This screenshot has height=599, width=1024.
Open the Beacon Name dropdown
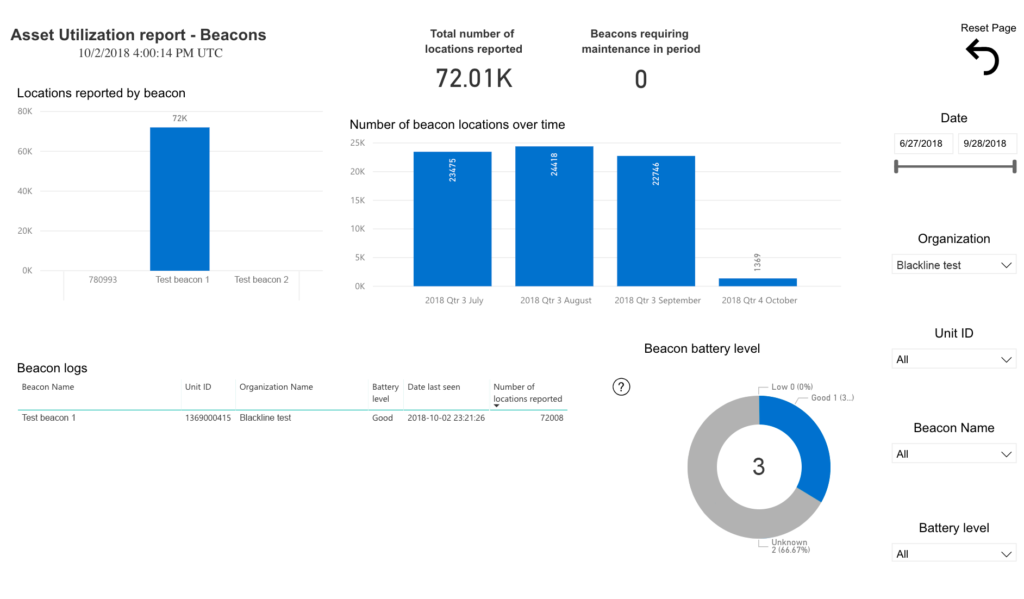(x=953, y=453)
